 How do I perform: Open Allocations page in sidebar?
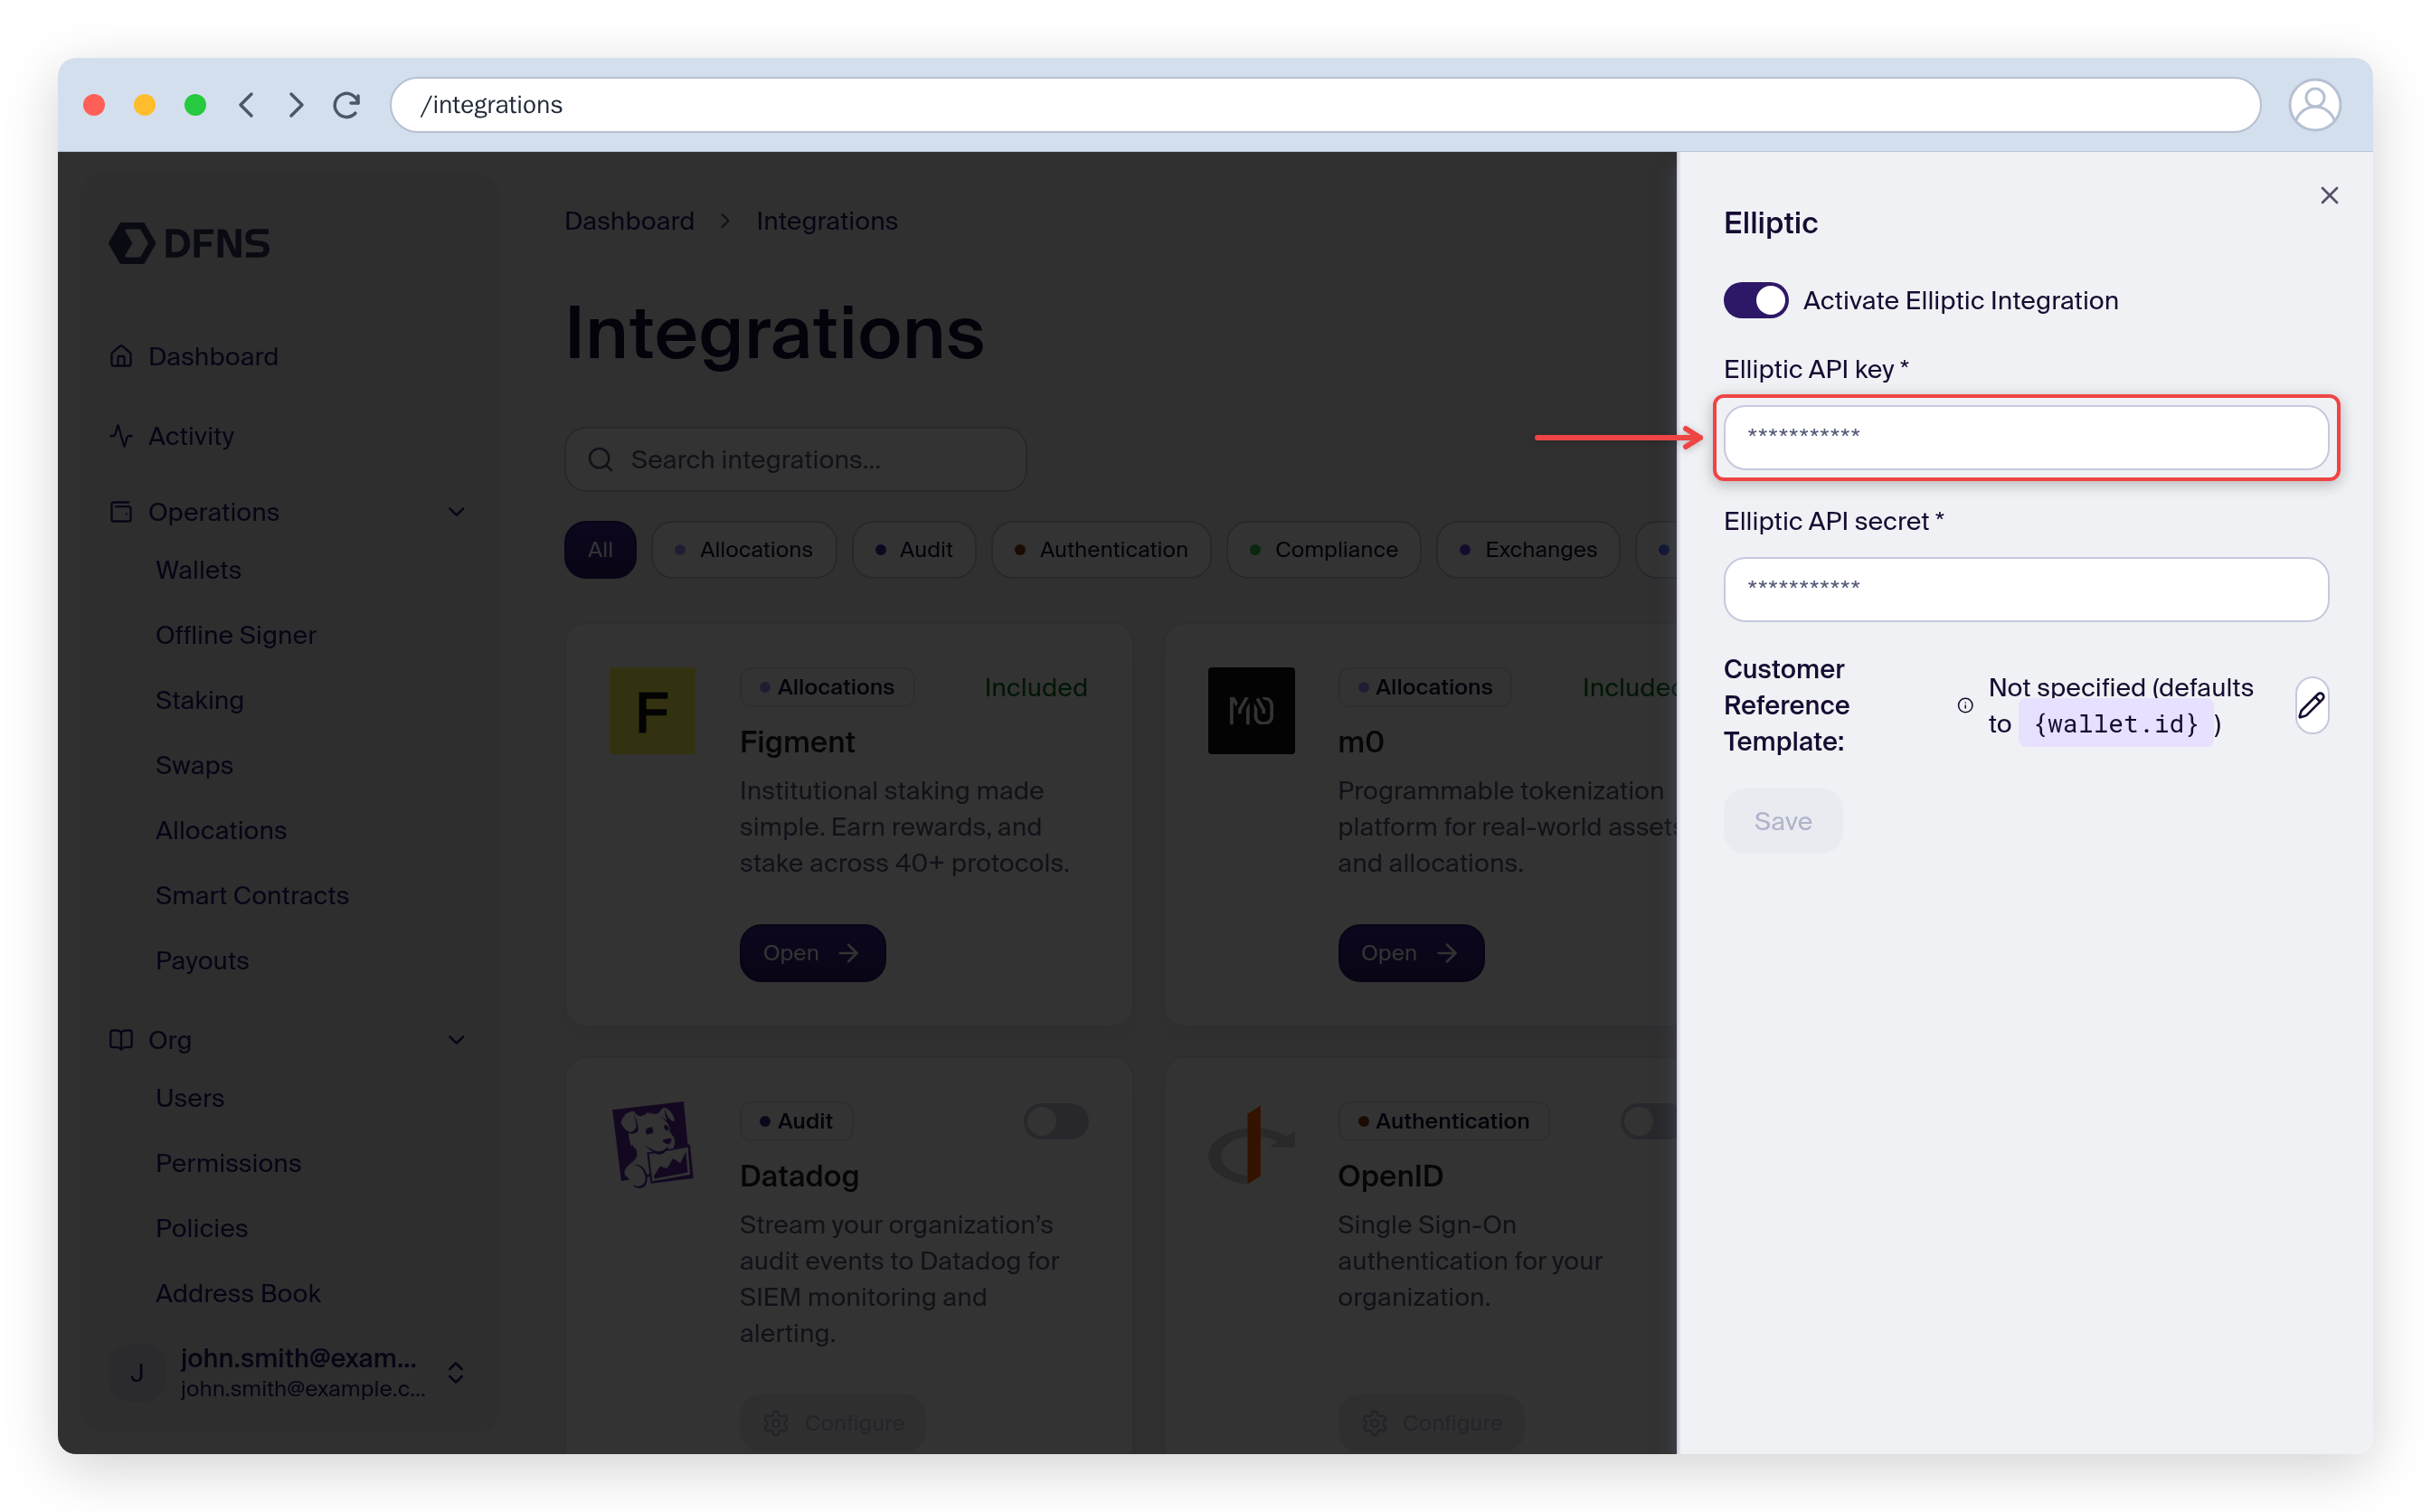tap(221, 830)
